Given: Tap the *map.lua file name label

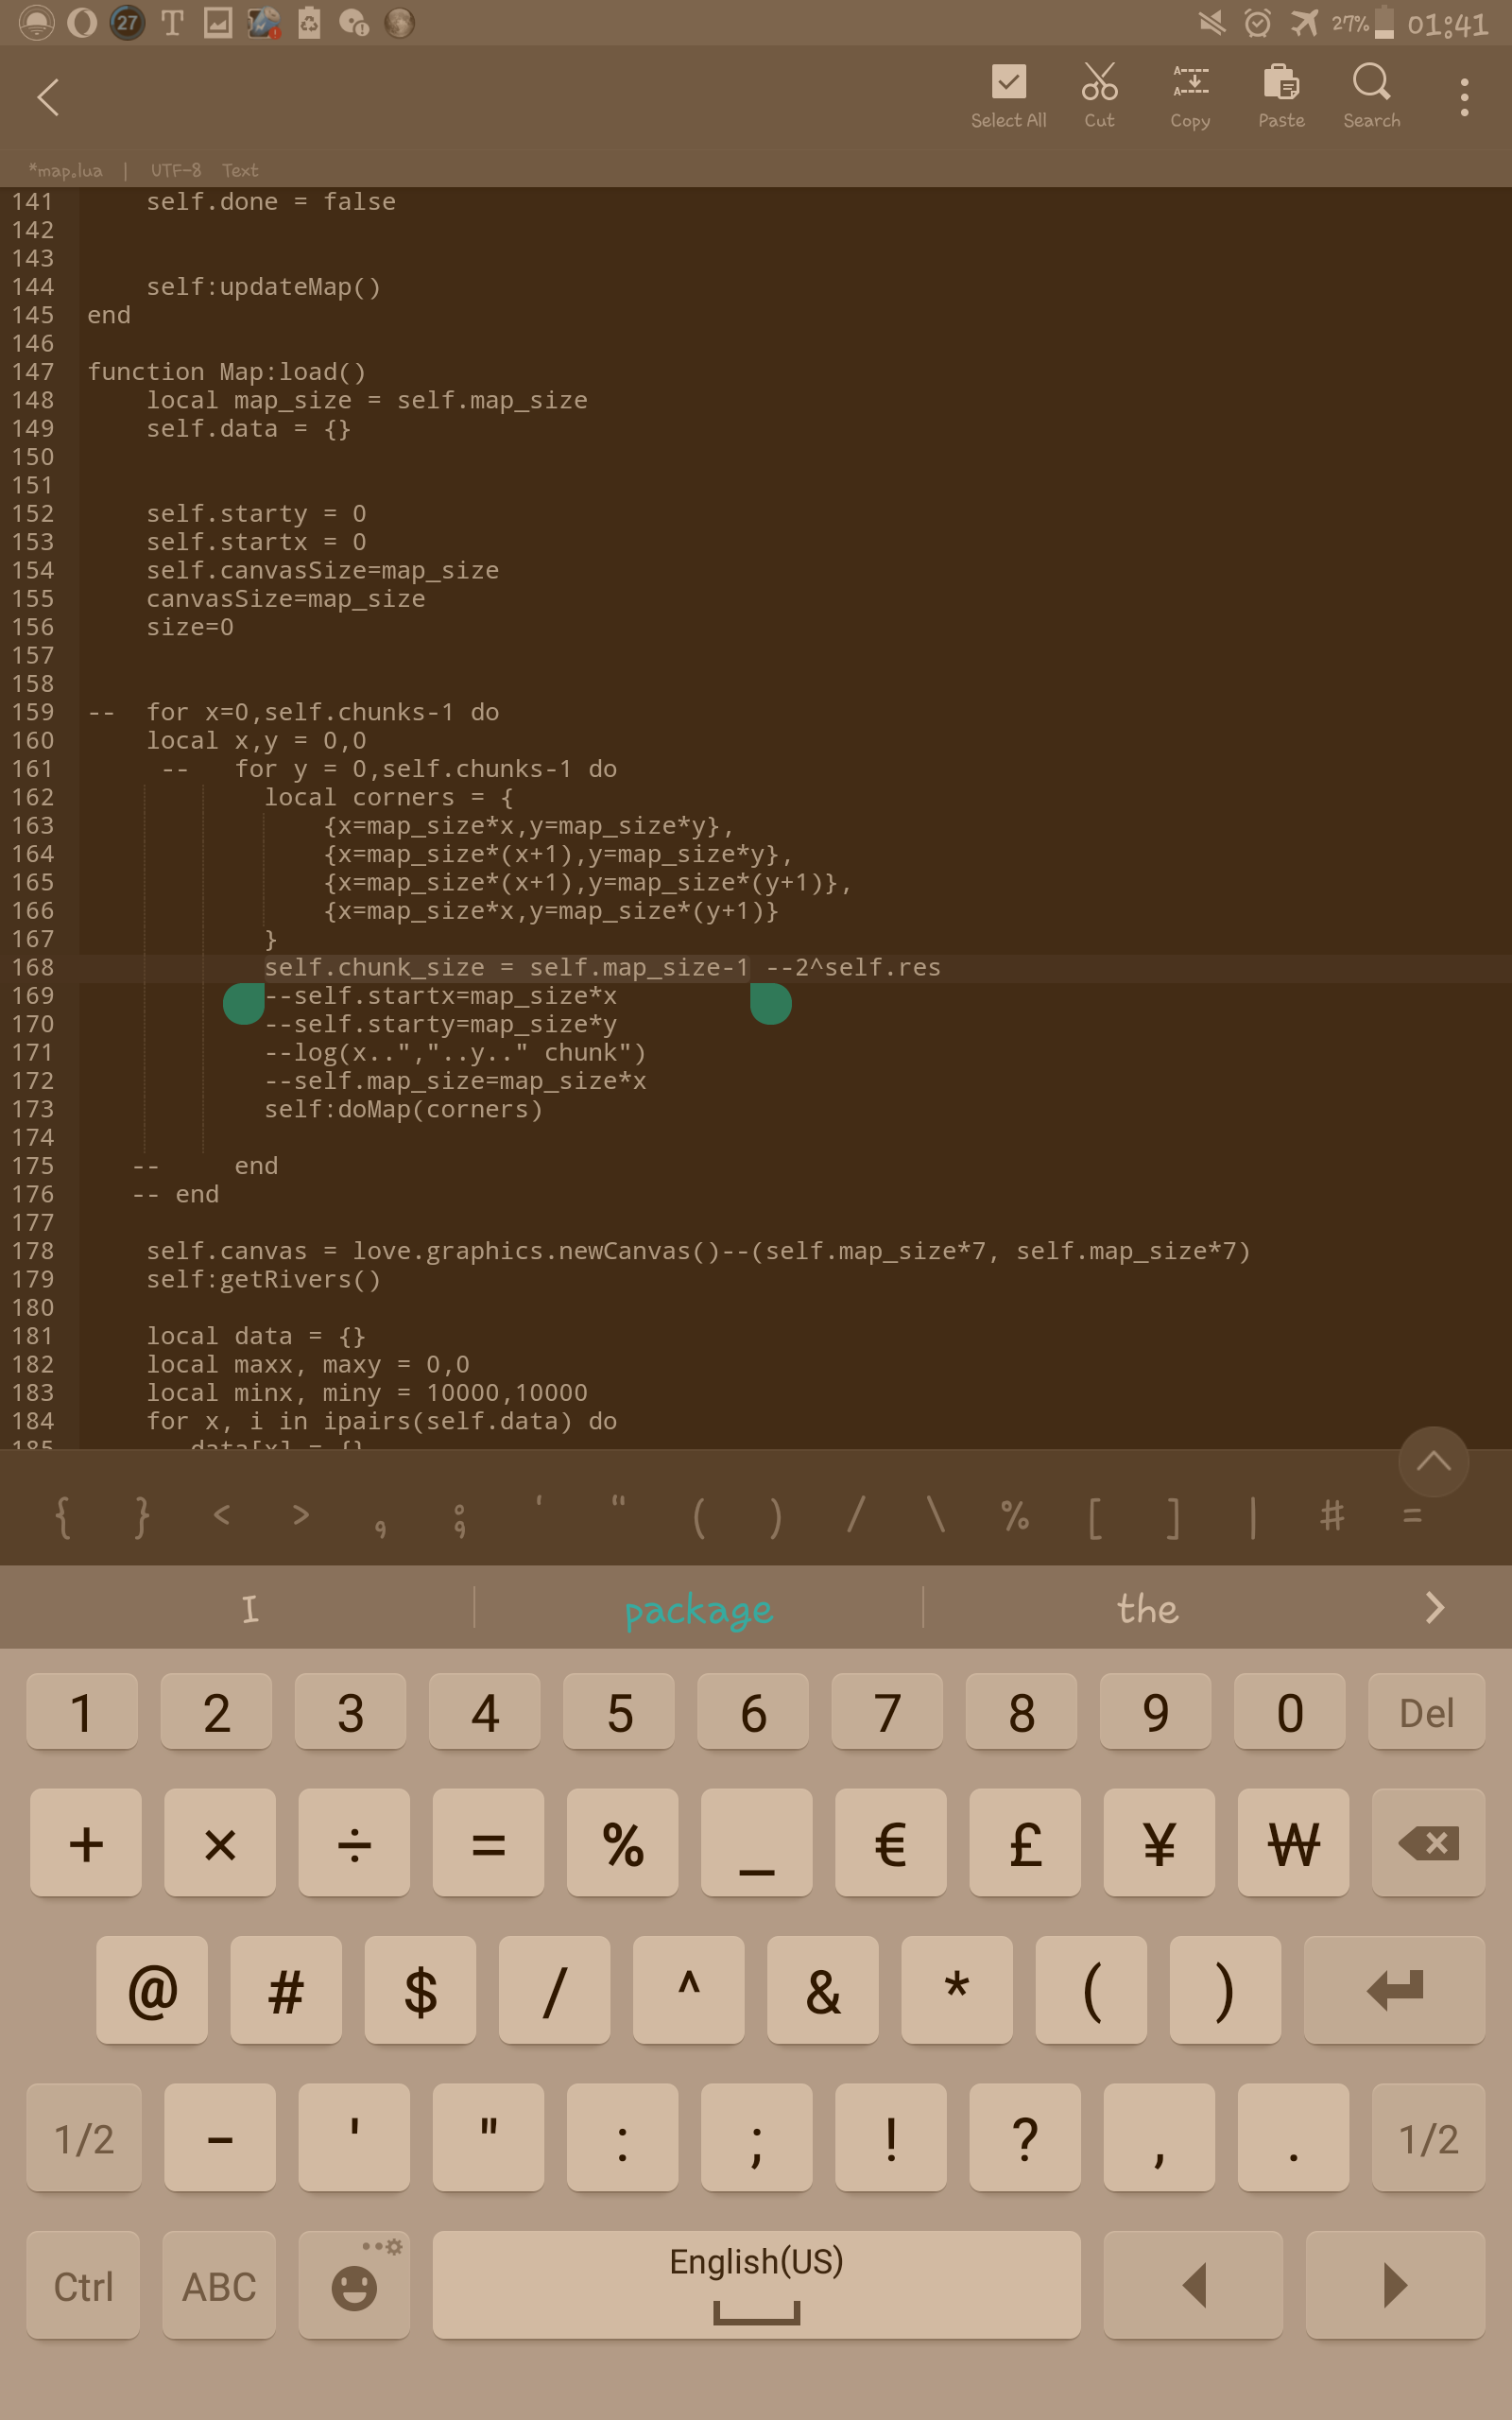Looking at the screenshot, I should pos(65,170).
